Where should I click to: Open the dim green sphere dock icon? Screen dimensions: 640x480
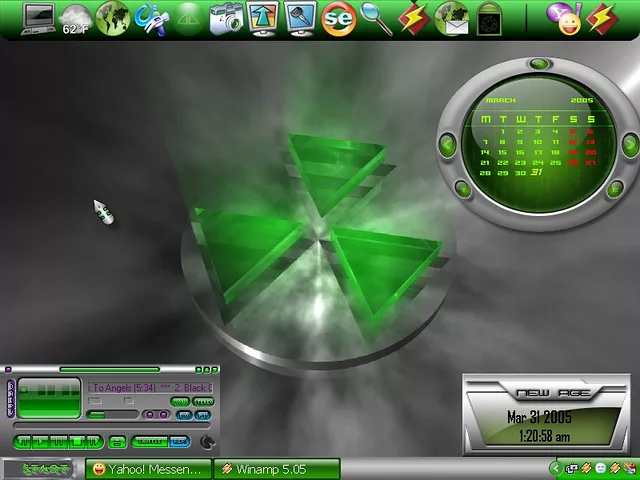(x=188, y=19)
